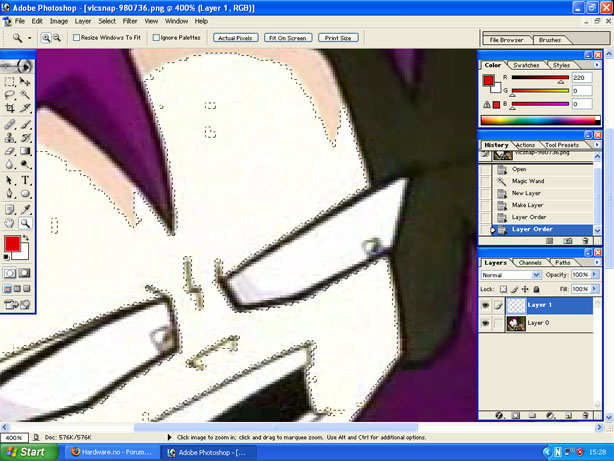
Task: Select the Ellipse shape tool
Action: pyautogui.click(x=25, y=193)
